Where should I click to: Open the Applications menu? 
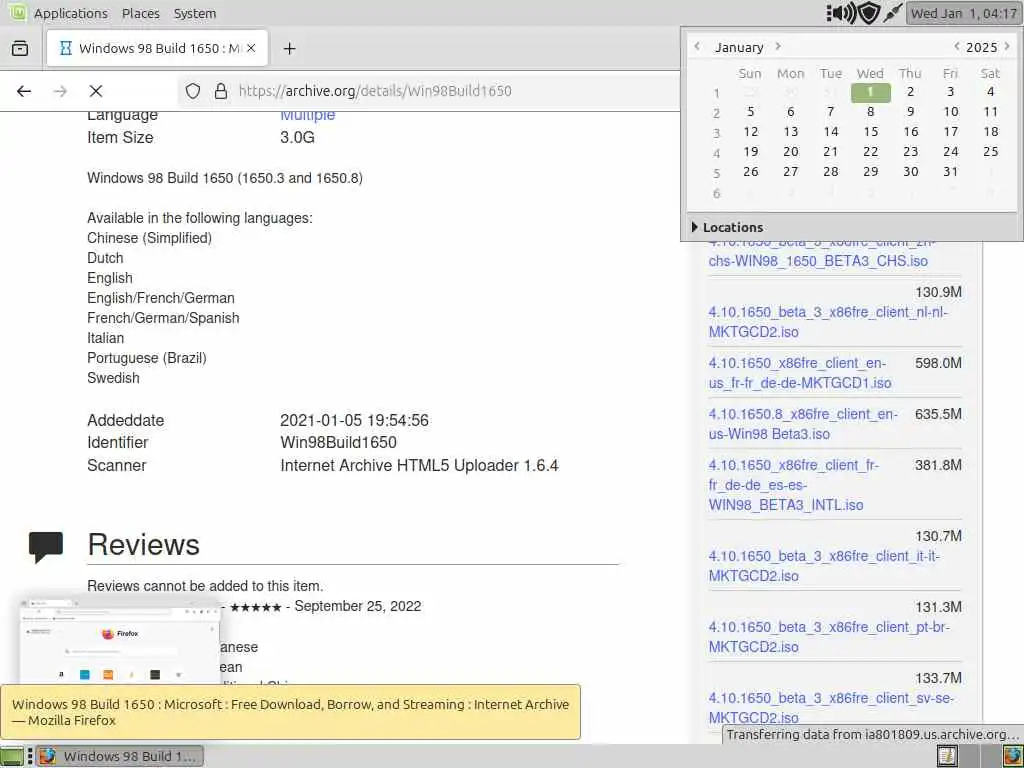tap(71, 13)
